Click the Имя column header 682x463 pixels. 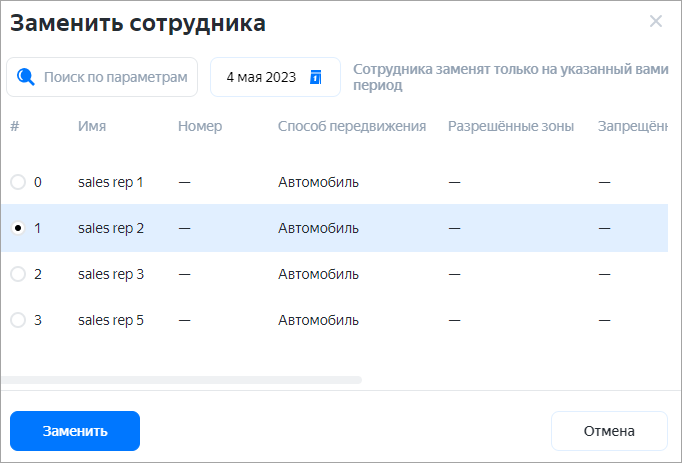pyautogui.click(x=92, y=126)
